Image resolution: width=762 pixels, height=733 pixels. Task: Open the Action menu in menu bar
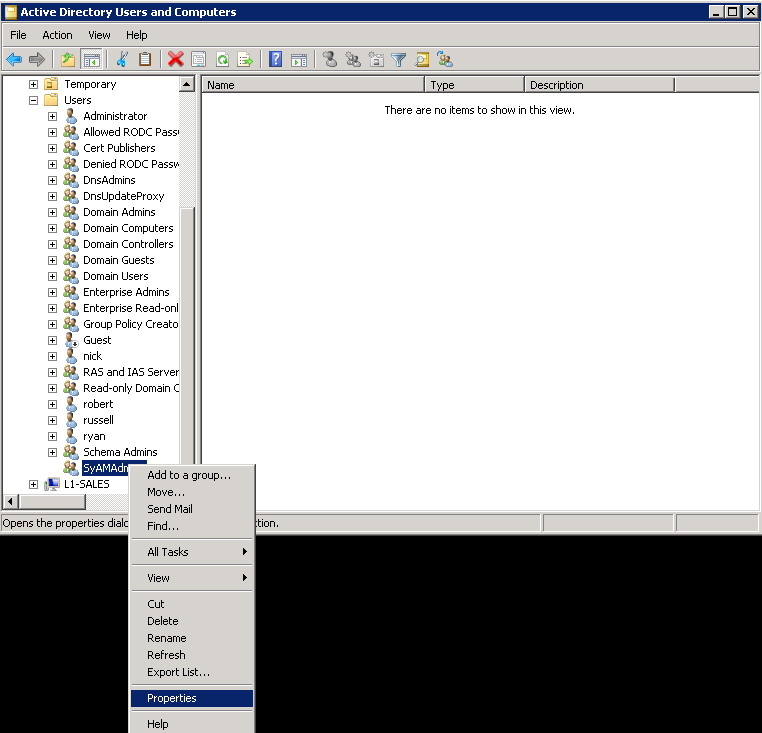coord(57,35)
